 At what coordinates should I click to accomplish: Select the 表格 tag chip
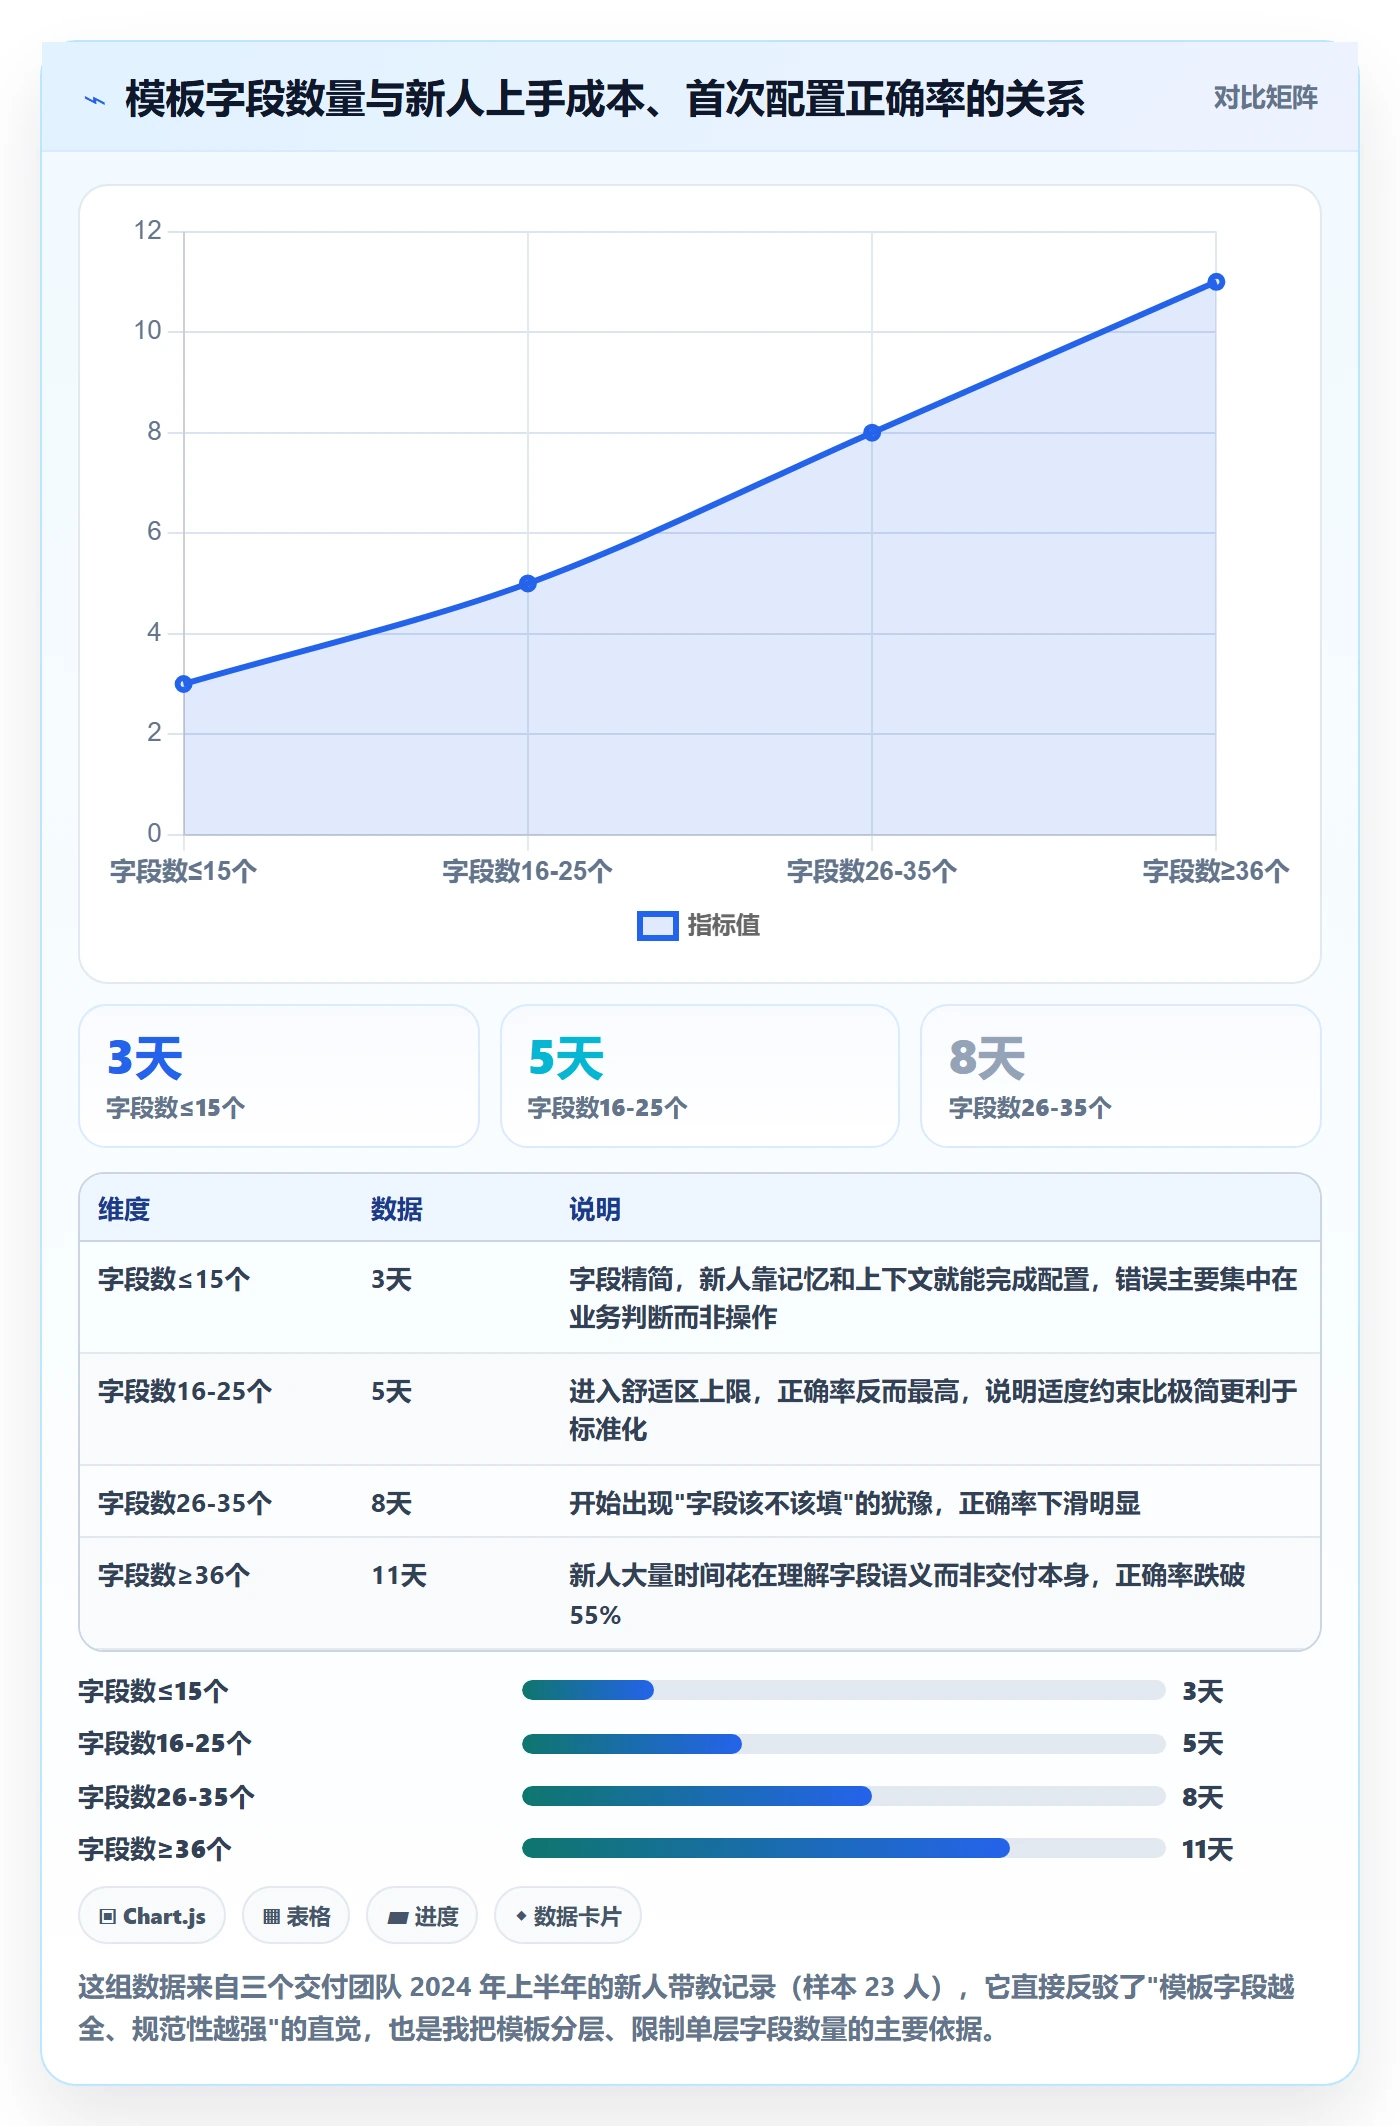tap(296, 1916)
